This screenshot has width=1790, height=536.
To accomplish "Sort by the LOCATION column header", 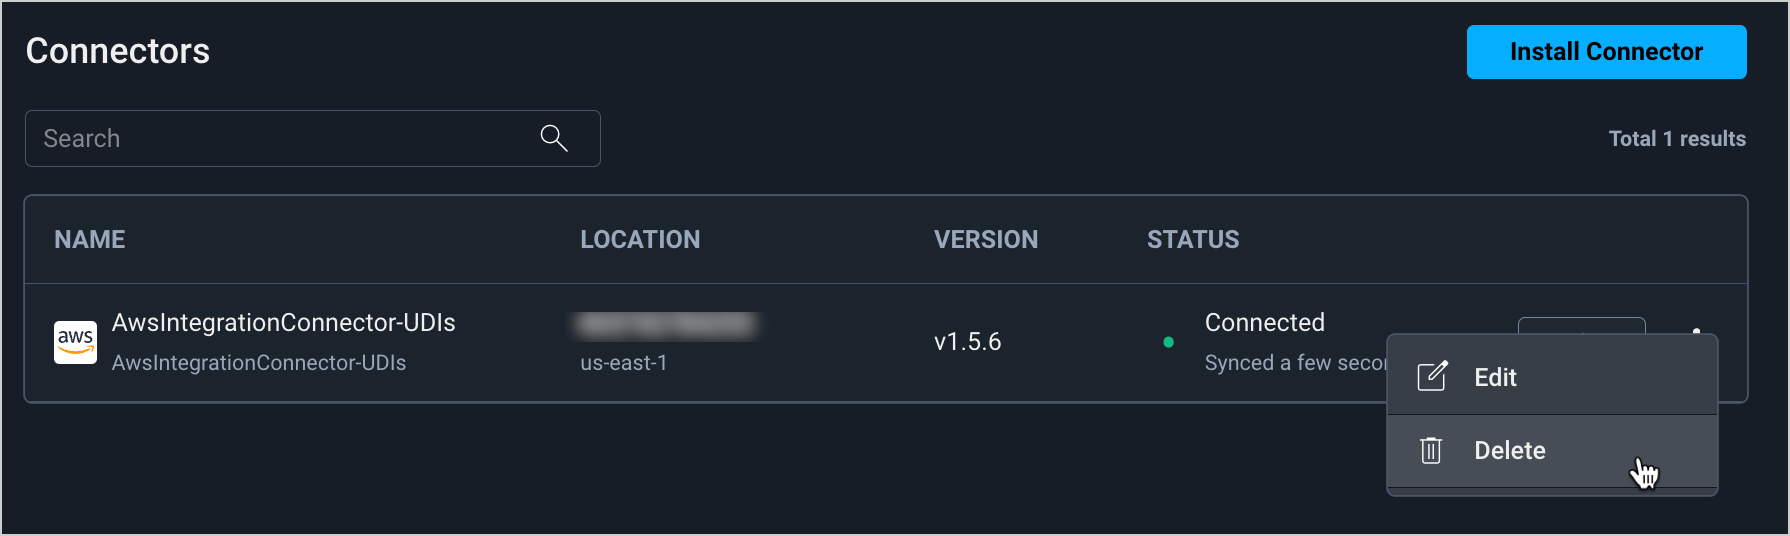I will click(640, 240).
